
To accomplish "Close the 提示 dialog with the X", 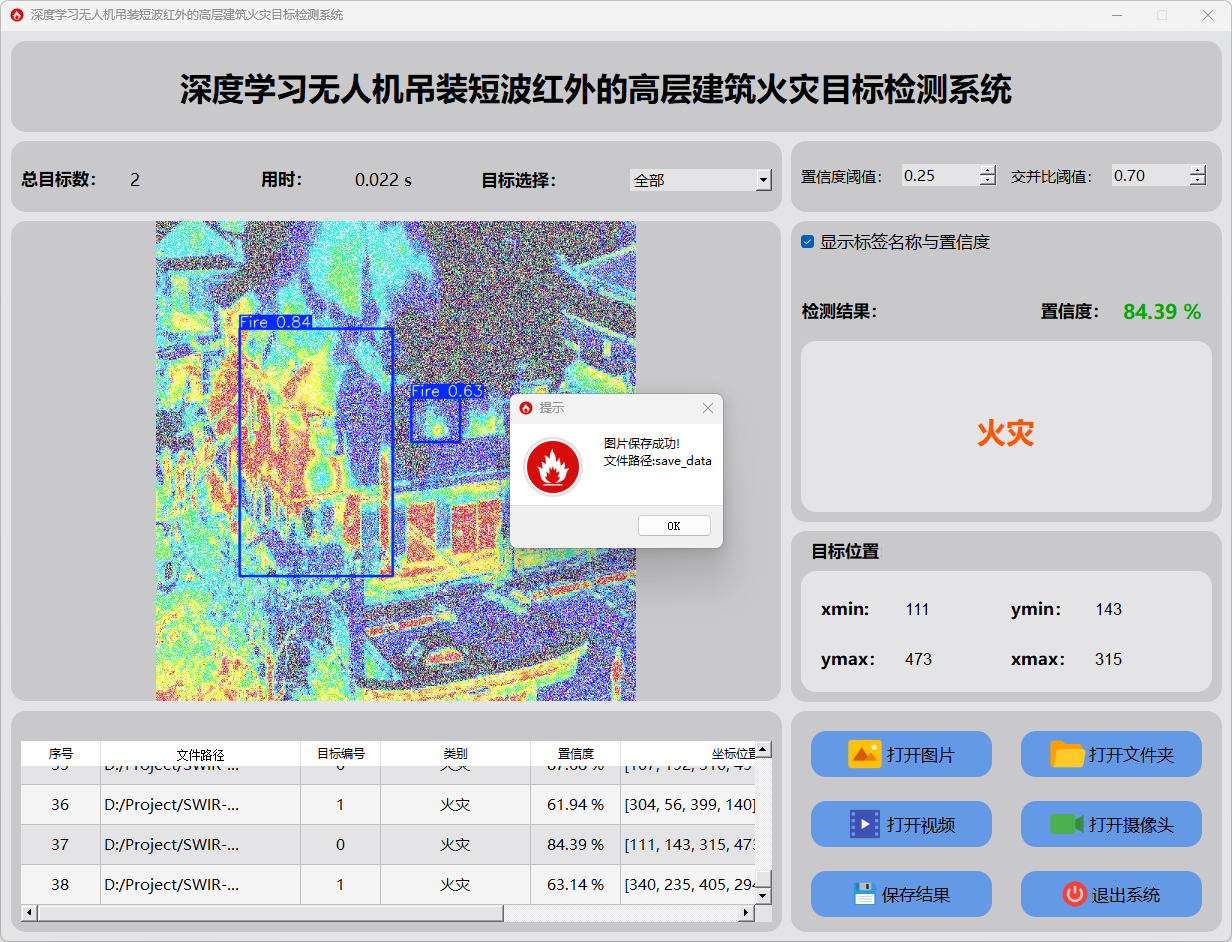I will (x=708, y=408).
